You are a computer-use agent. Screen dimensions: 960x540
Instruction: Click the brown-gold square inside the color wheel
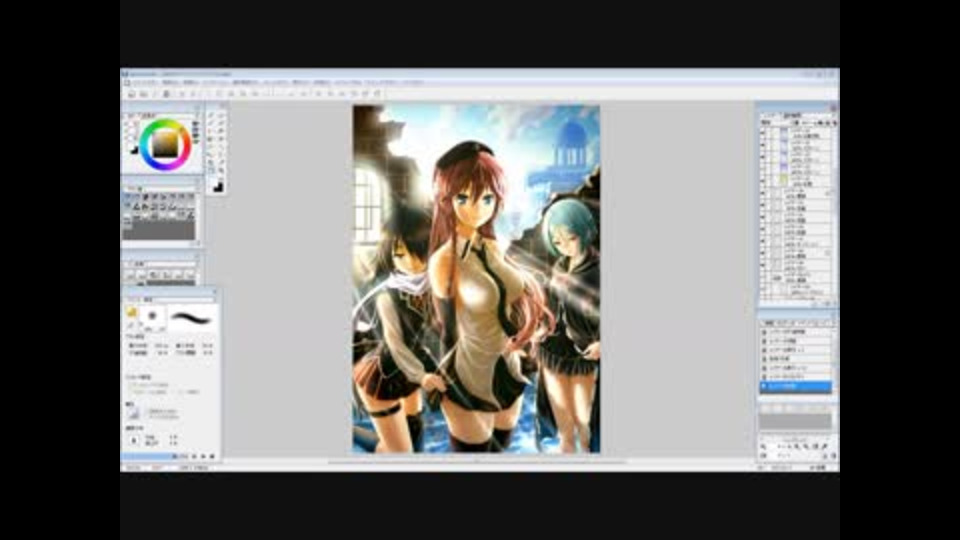point(165,144)
